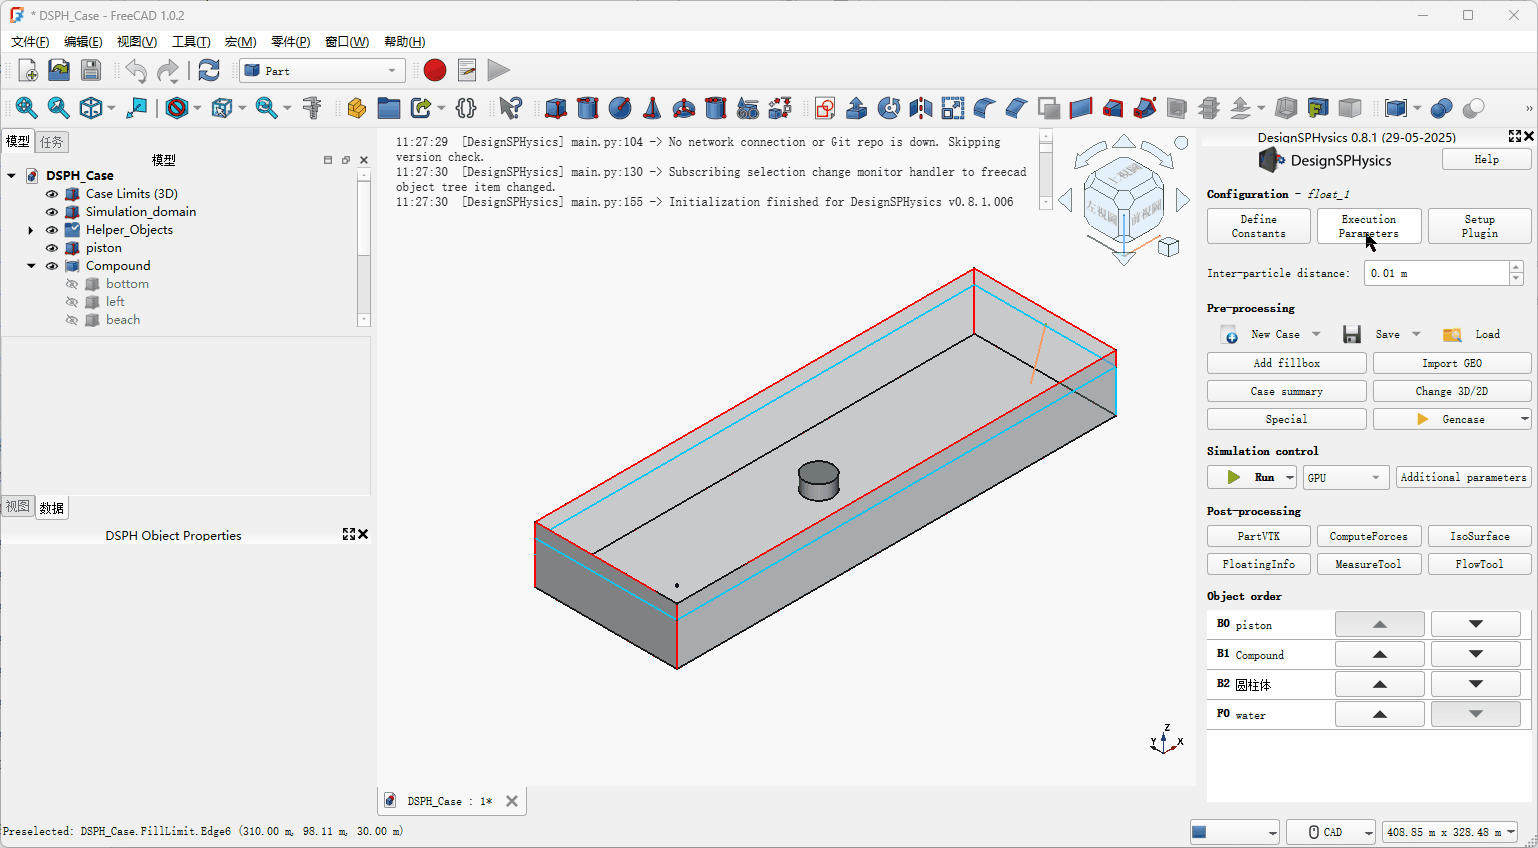Open the 宏(M) macro menu
This screenshot has height=848, width=1538.
click(240, 42)
